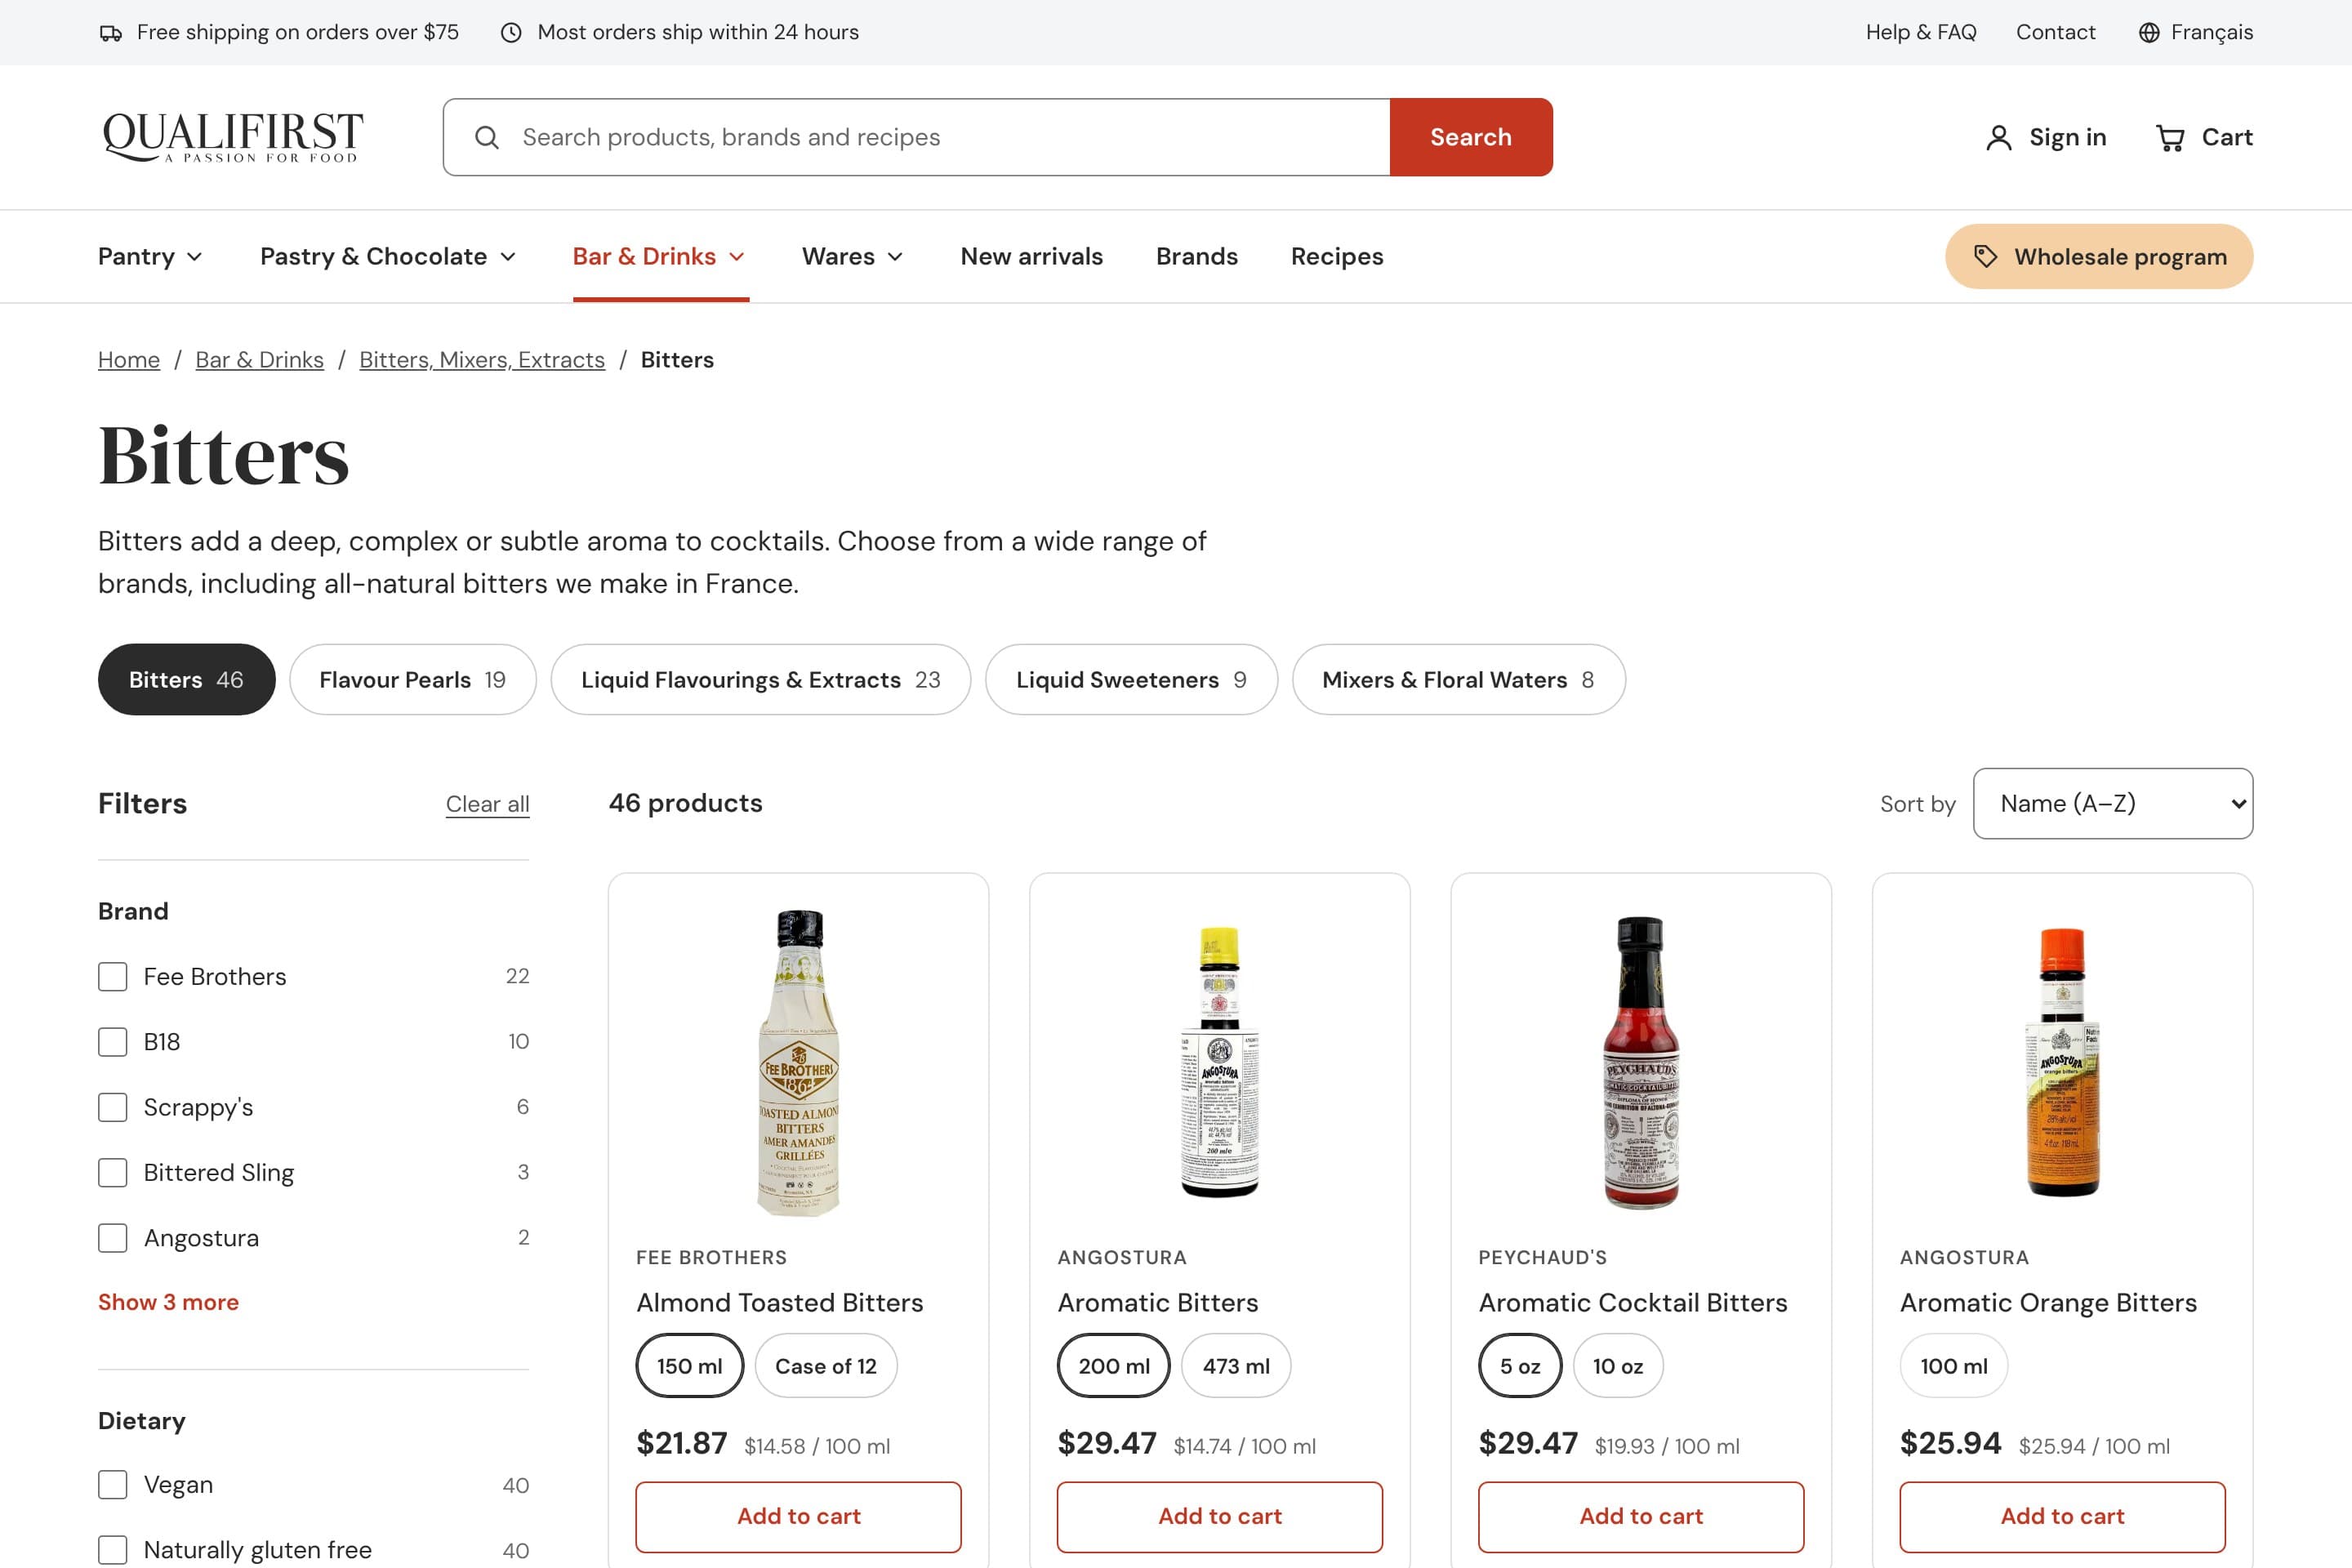Select Liquid Flavourings & Extracts tab
Viewport: 2352px width, 1568px height.
pos(760,680)
